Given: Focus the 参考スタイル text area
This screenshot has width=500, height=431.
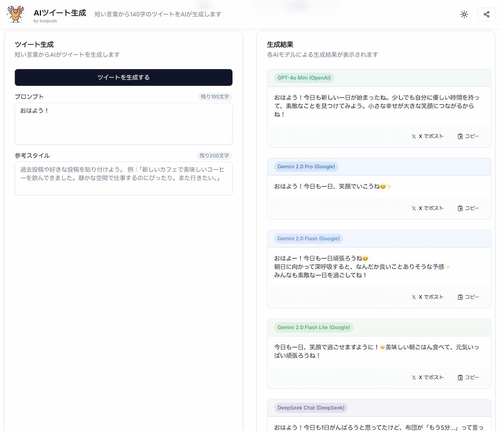Looking at the screenshot, I should coord(123,178).
